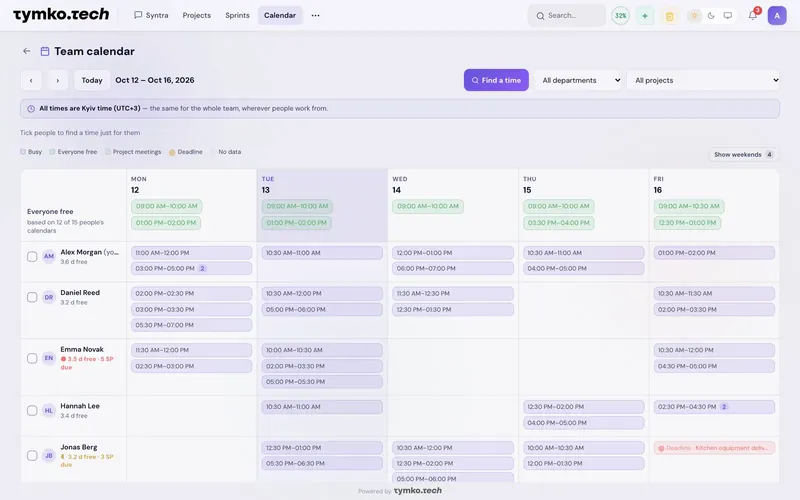Tick Alex Morgan's checkbox
Image resolution: width=800 pixels, height=500 pixels.
32,257
